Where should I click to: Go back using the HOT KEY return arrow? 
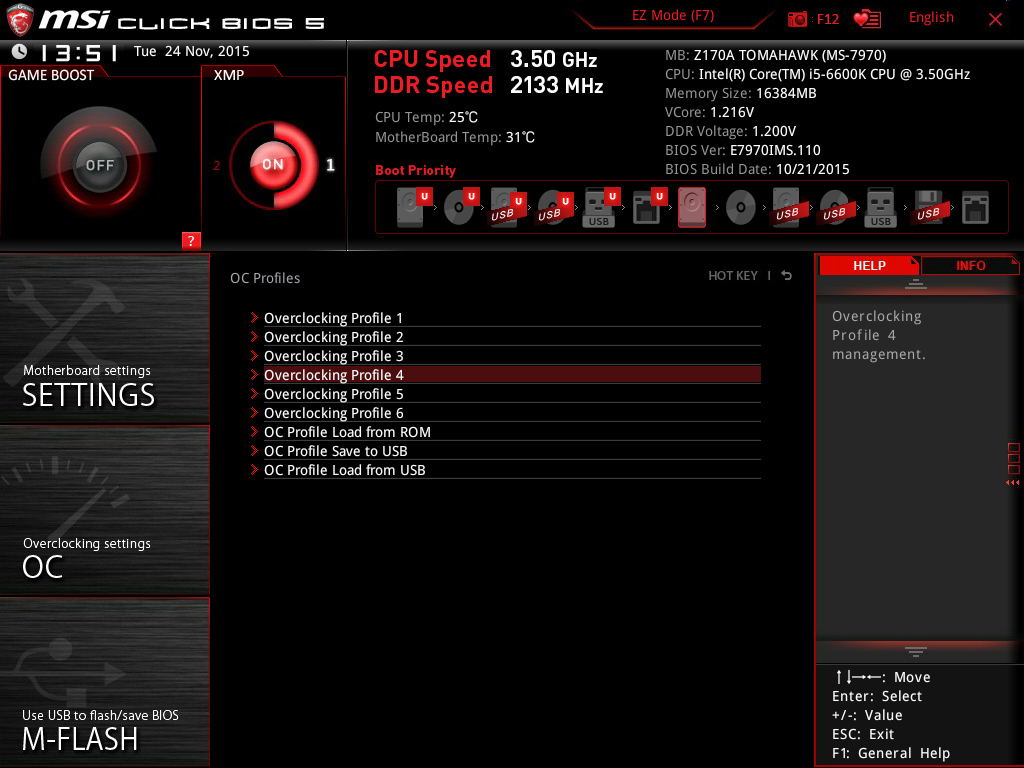click(786, 276)
